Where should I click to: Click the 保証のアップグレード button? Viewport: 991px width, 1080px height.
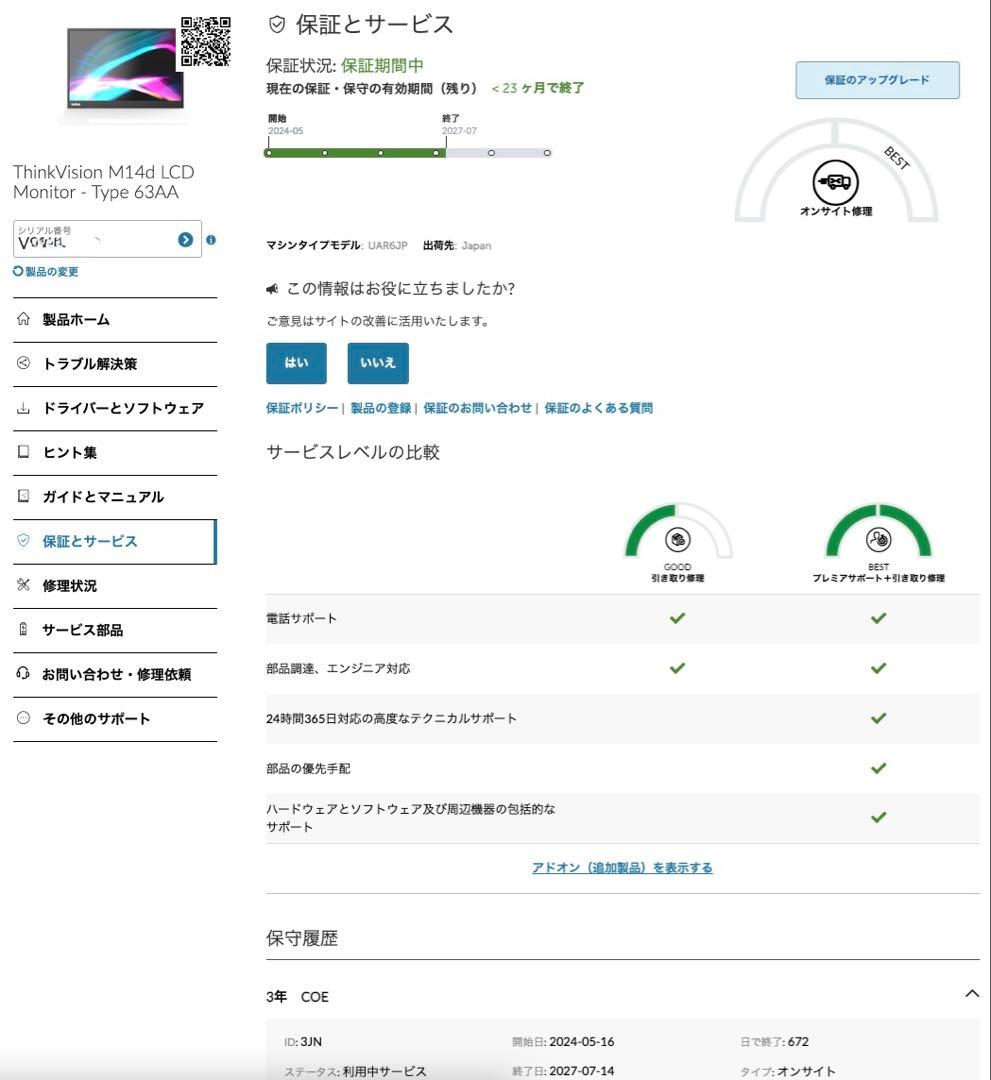[875, 79]
